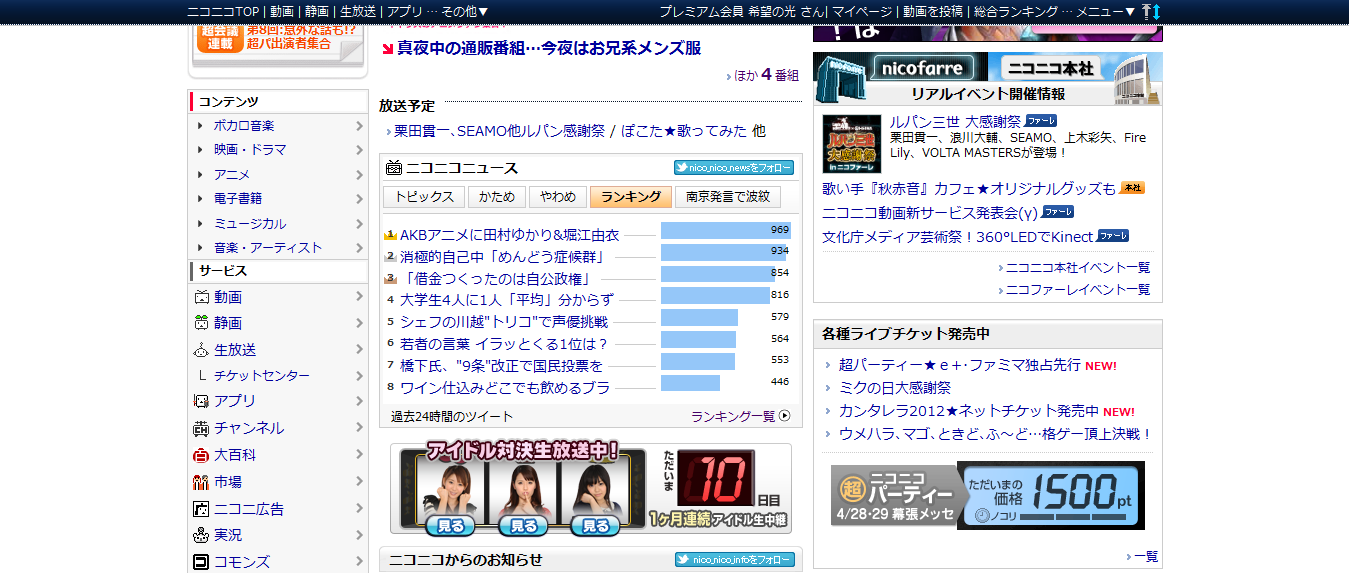Screen dimensions: 1349x573
Task: Click the 579 tweet count bar
Action: coord(699,317)
